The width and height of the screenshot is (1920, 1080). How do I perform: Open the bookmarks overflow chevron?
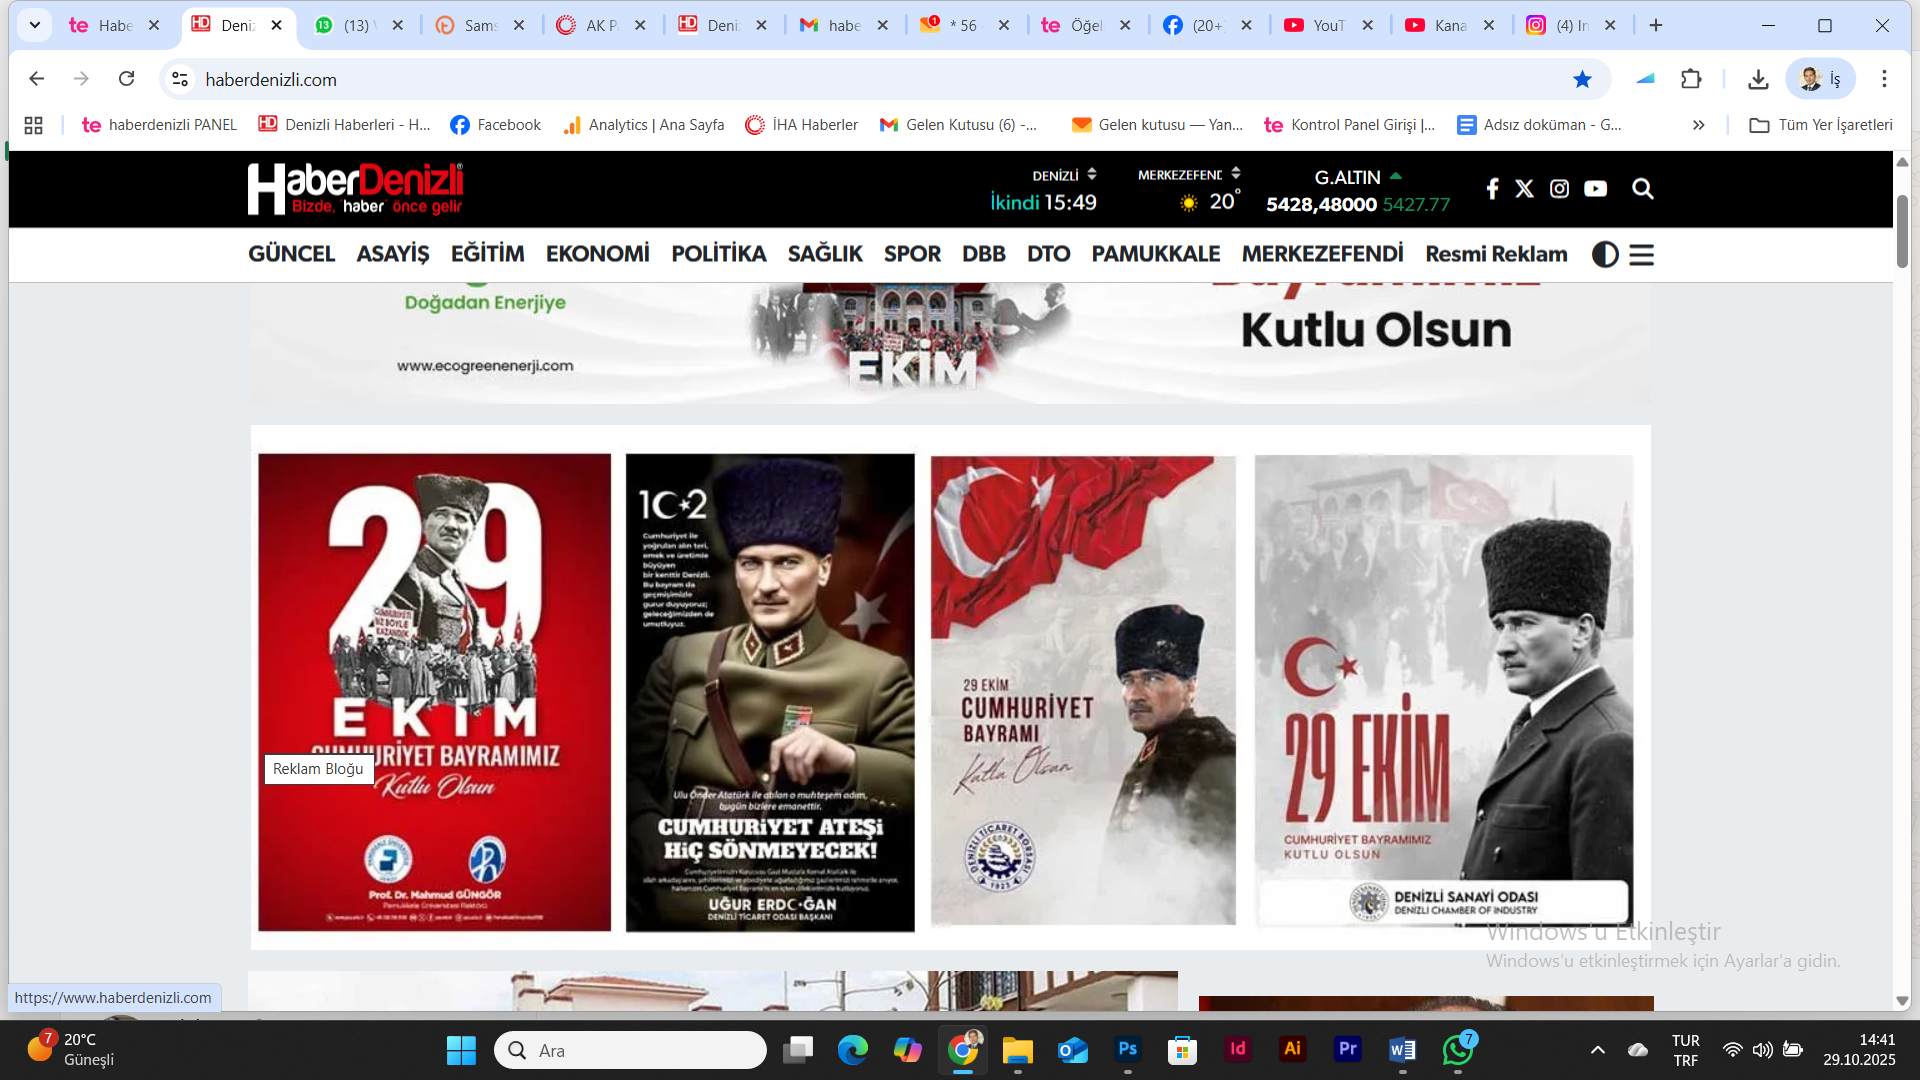pos(1699,125)
